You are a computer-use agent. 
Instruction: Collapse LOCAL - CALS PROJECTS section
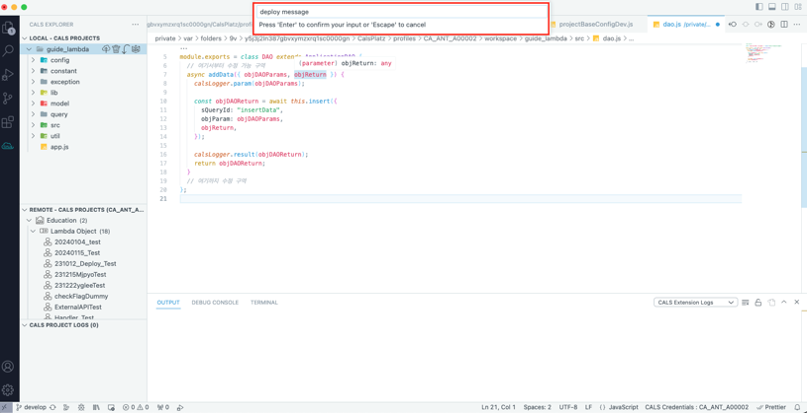(x=24, y=38)
